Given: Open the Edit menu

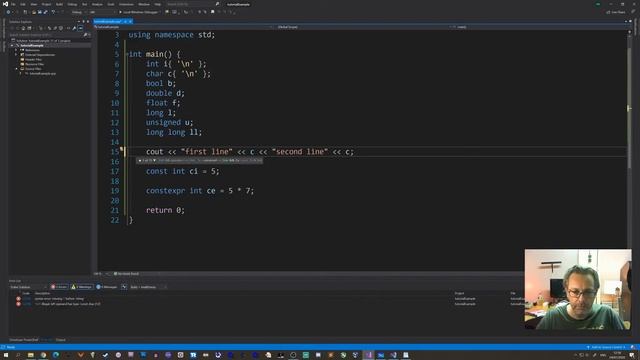Looking at the screenshot, I should tap(23, 4).
